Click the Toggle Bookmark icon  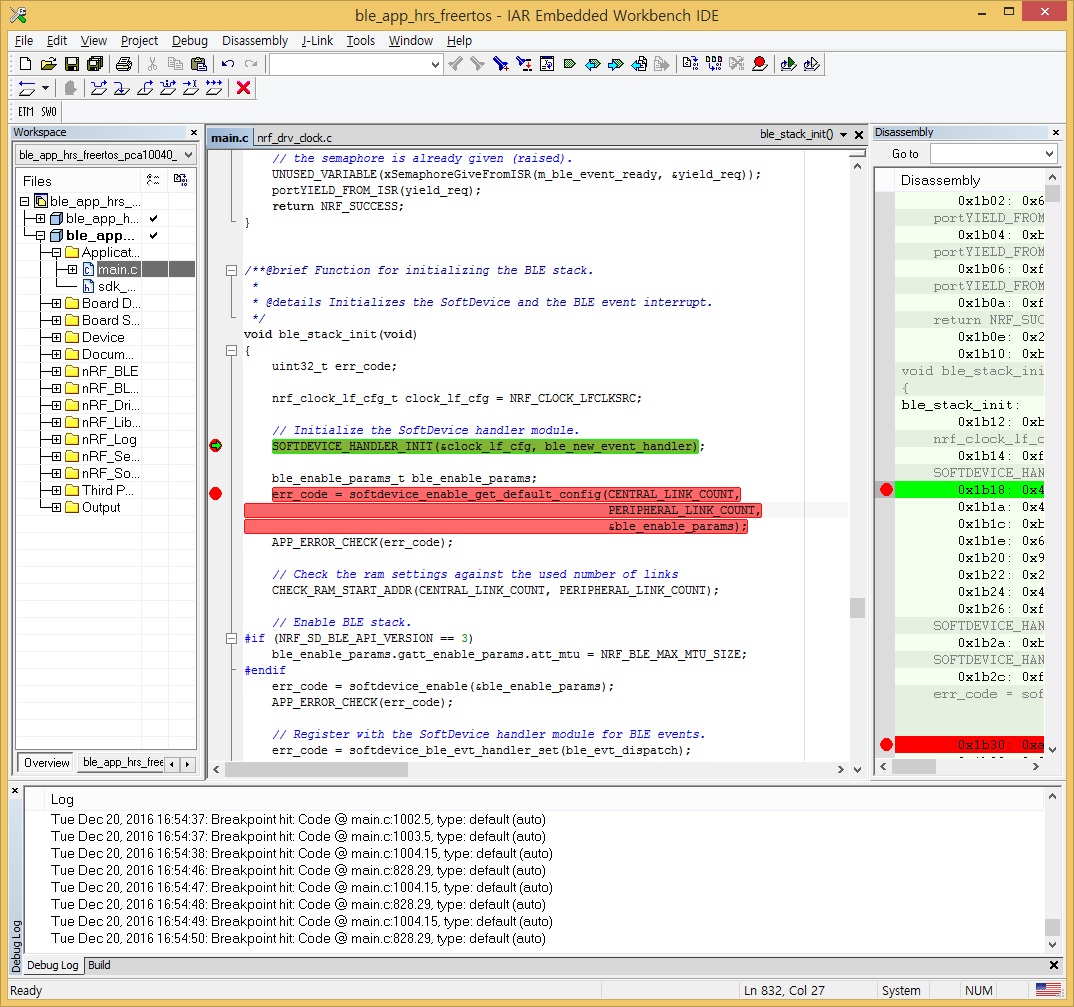coord(570,64)
